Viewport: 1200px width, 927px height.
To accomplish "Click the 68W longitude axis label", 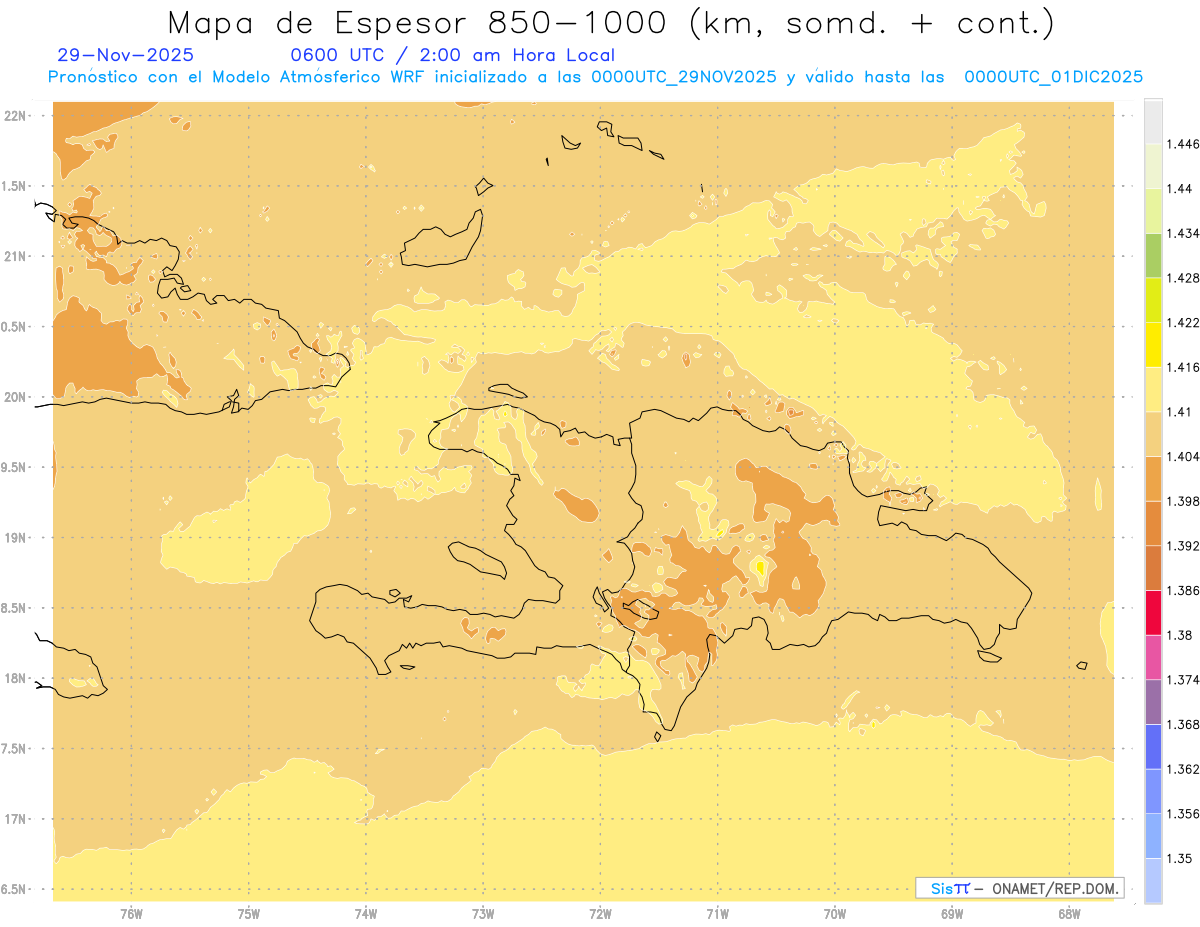I will point(1069,913).
